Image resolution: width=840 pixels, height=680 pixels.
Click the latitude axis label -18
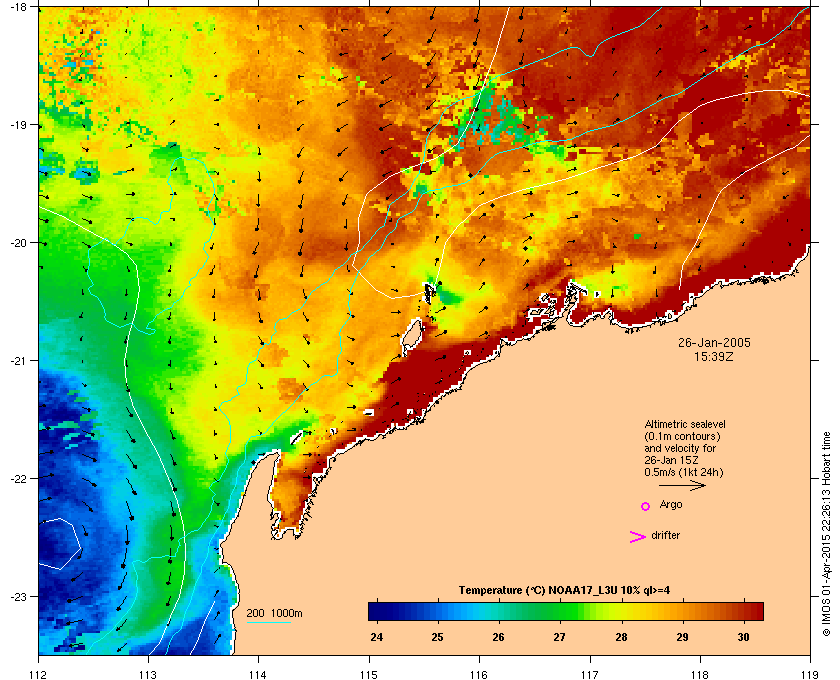pyautogui.click(x=18, y=7)
